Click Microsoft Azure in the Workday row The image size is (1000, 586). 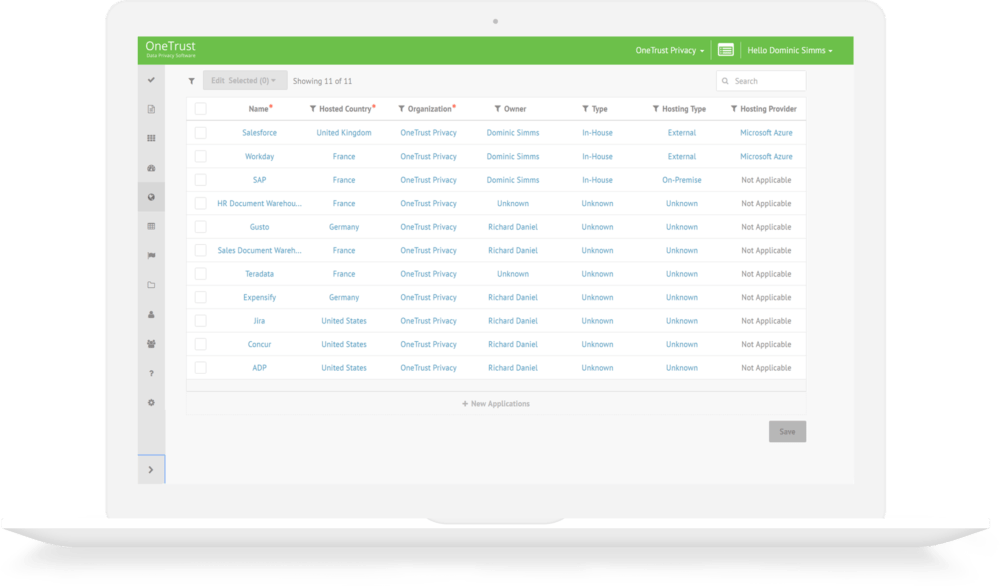tap(766, 156)
